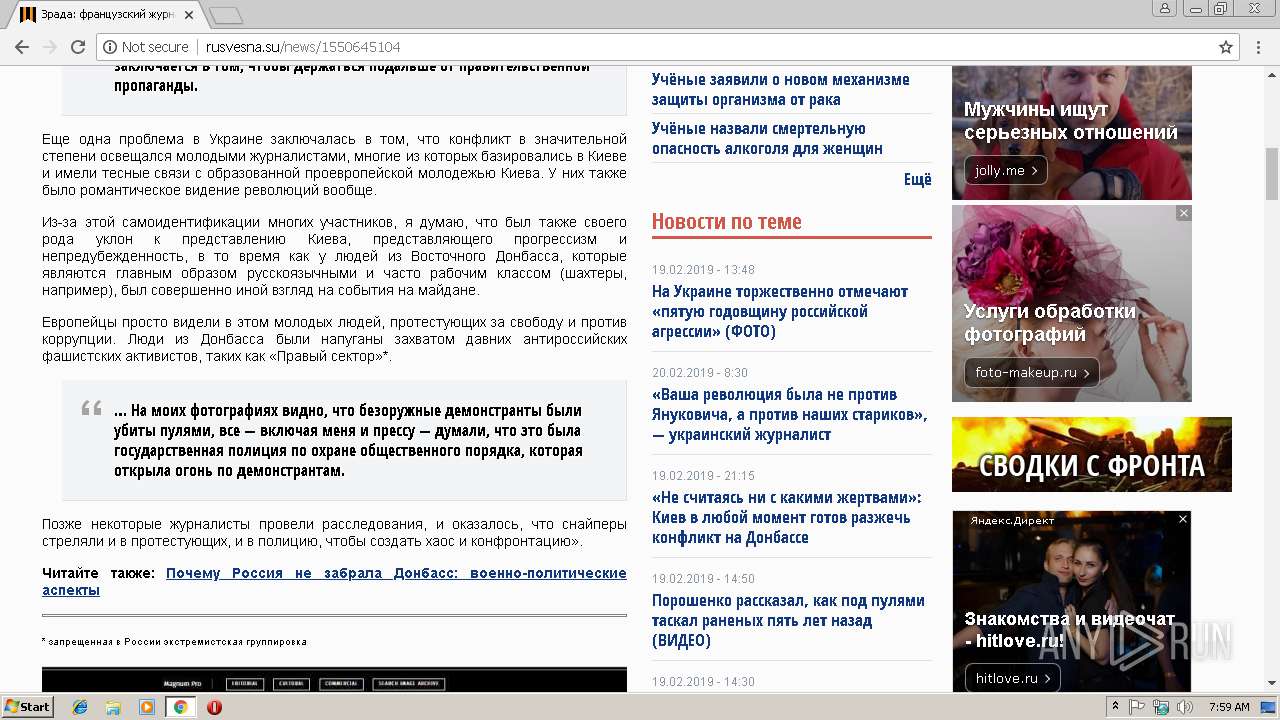The image size is (1280, 720).
Task: Open a new browser tab
Action: tap(226, 15)
